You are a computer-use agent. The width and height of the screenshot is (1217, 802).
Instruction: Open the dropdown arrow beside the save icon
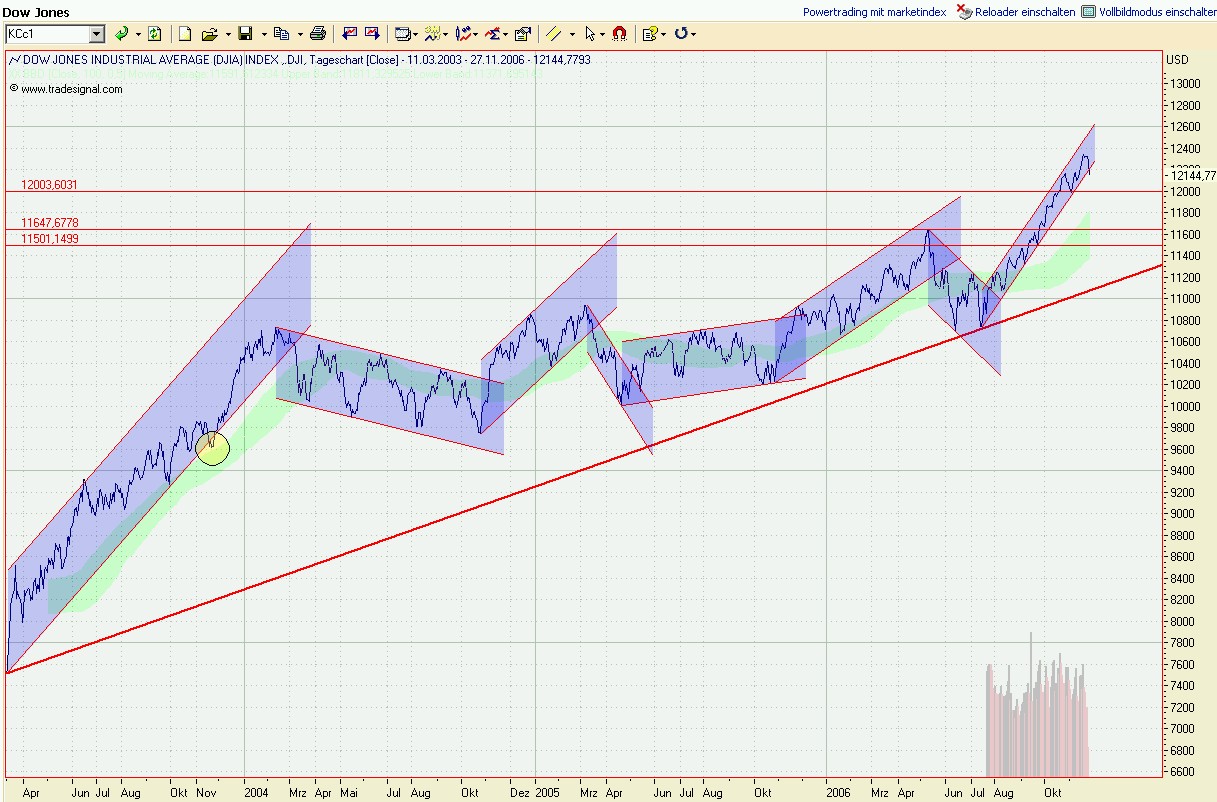tap(263, 34)
